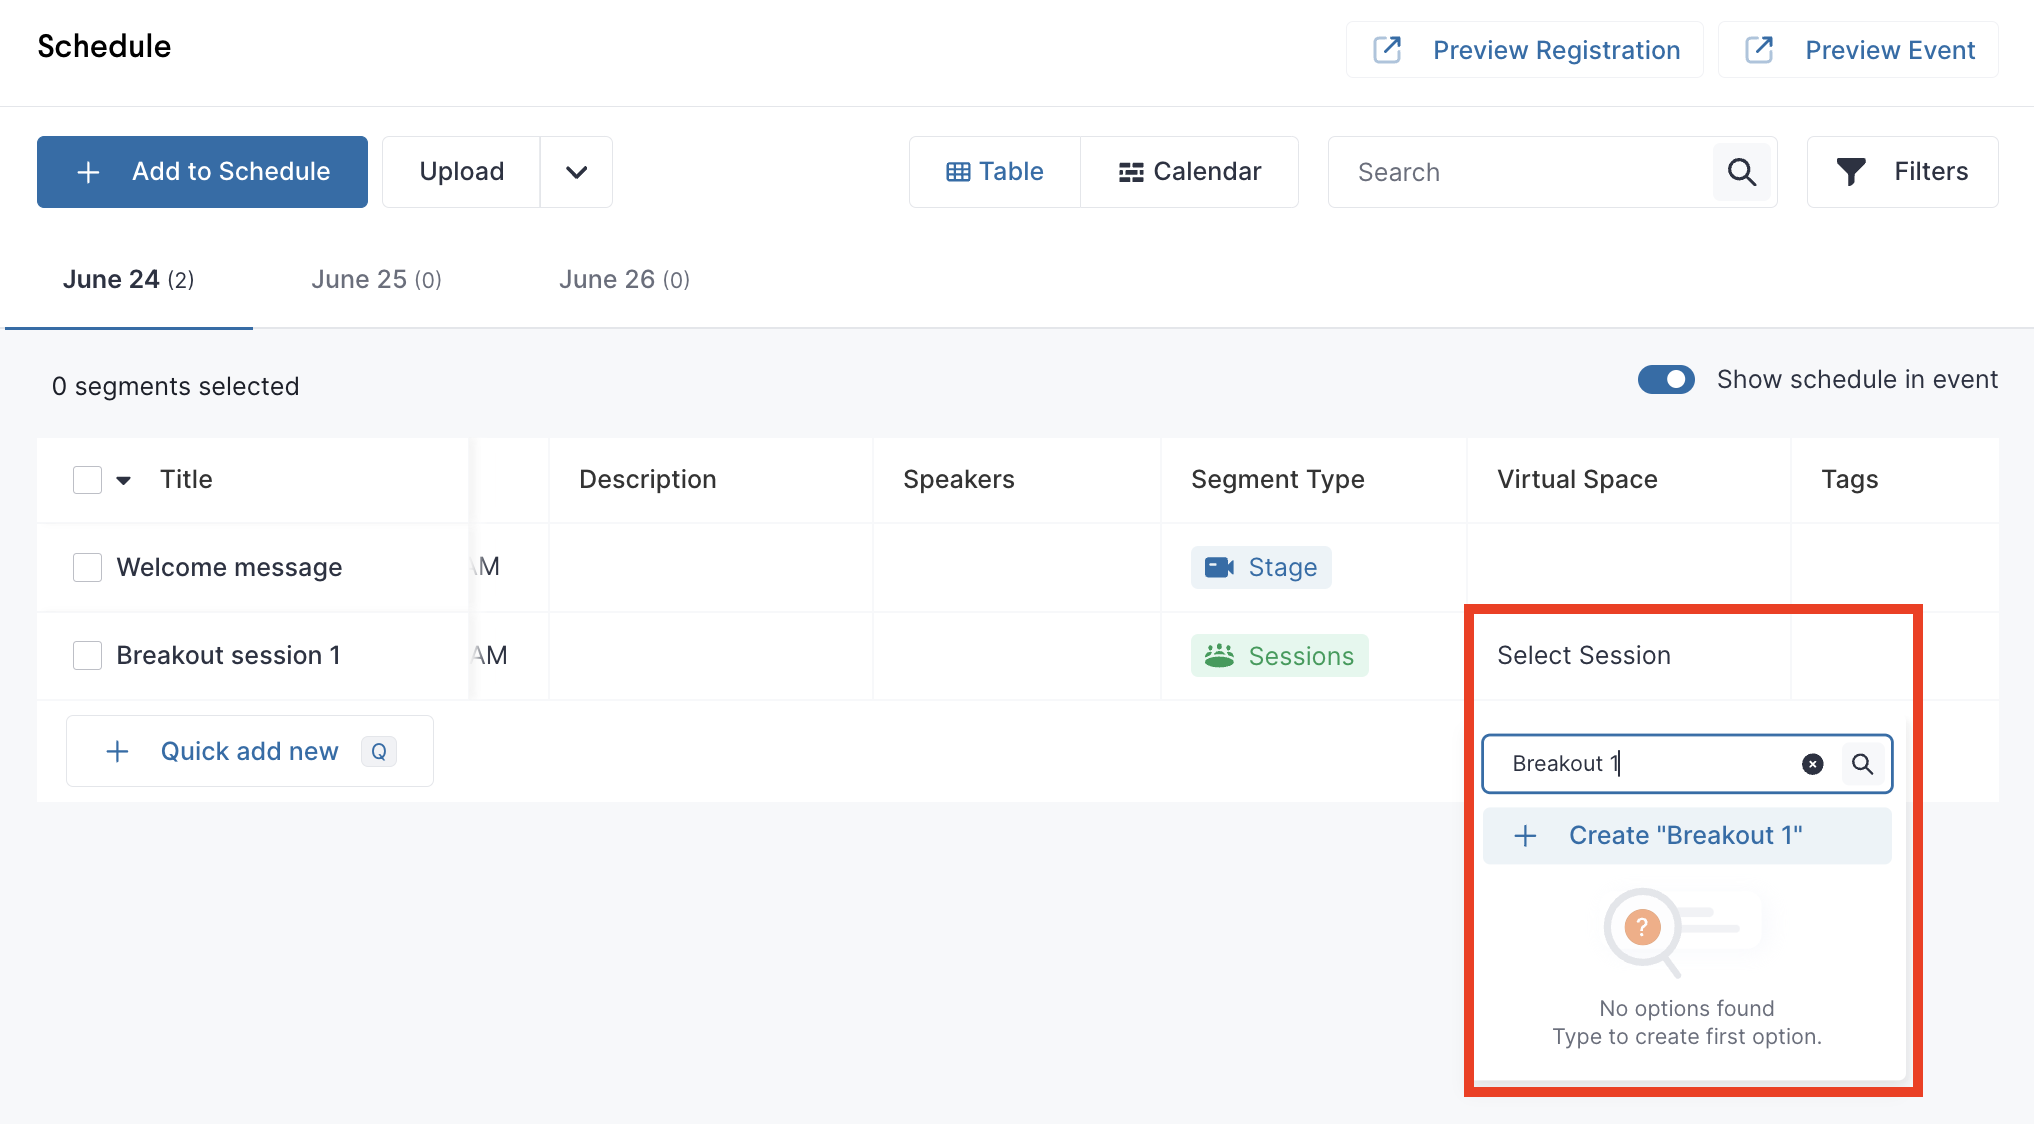This screenshot has width=2034, height=1124.
Task: Click the Segment Type column header
Action: 1278,480
